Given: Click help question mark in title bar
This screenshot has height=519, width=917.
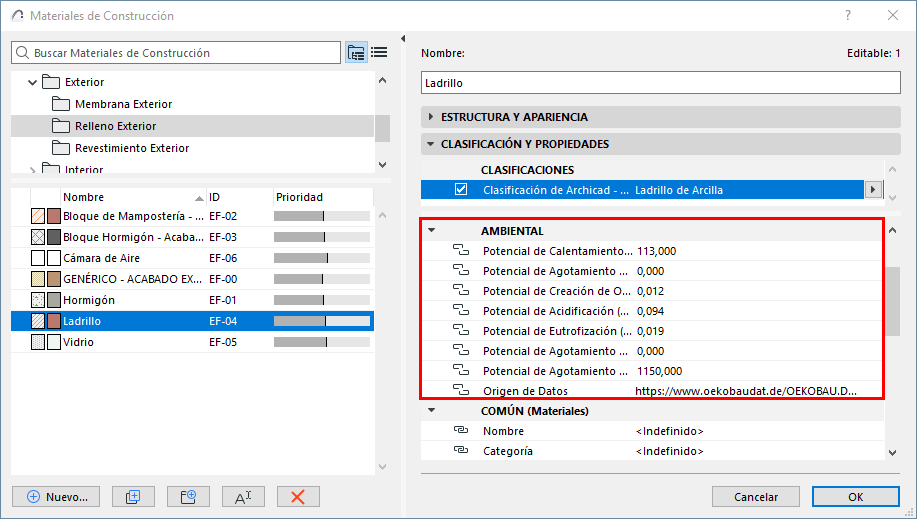Looking at the screenshot, I should tap(848, 15).
